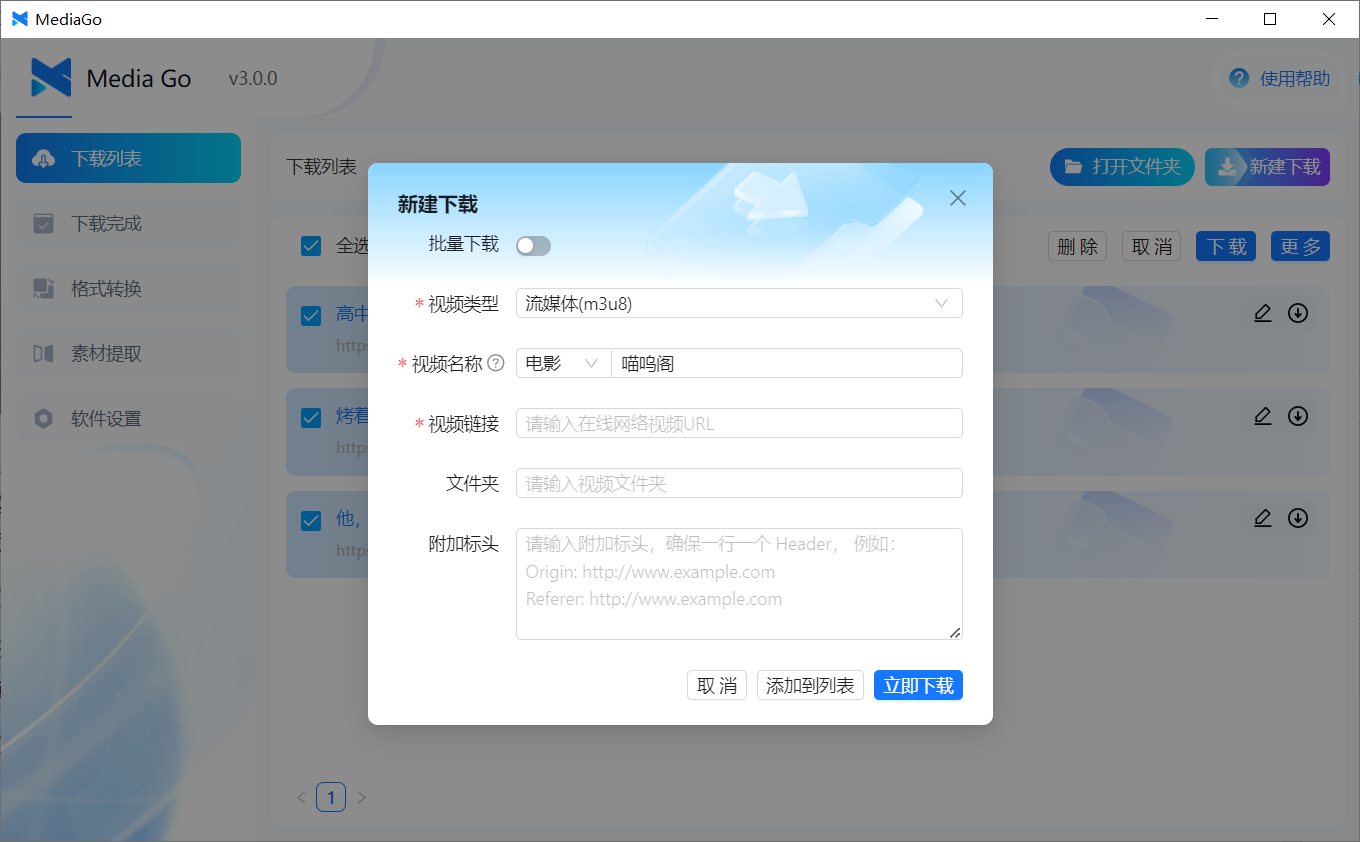Select 素材提取 in the sidebar
The image size is (1360, 842).
pos(128,353)
